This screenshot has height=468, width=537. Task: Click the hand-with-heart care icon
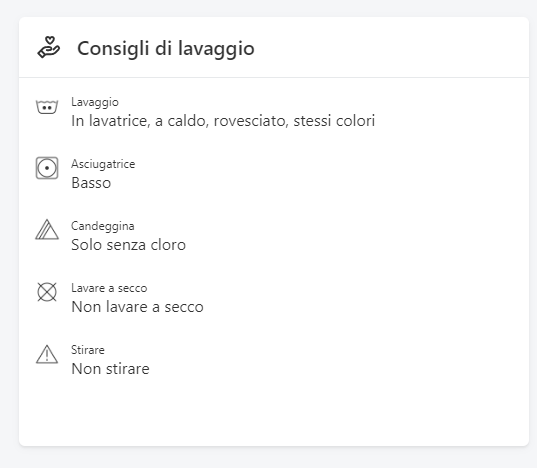pyautogui.click(x=49, y=47)
